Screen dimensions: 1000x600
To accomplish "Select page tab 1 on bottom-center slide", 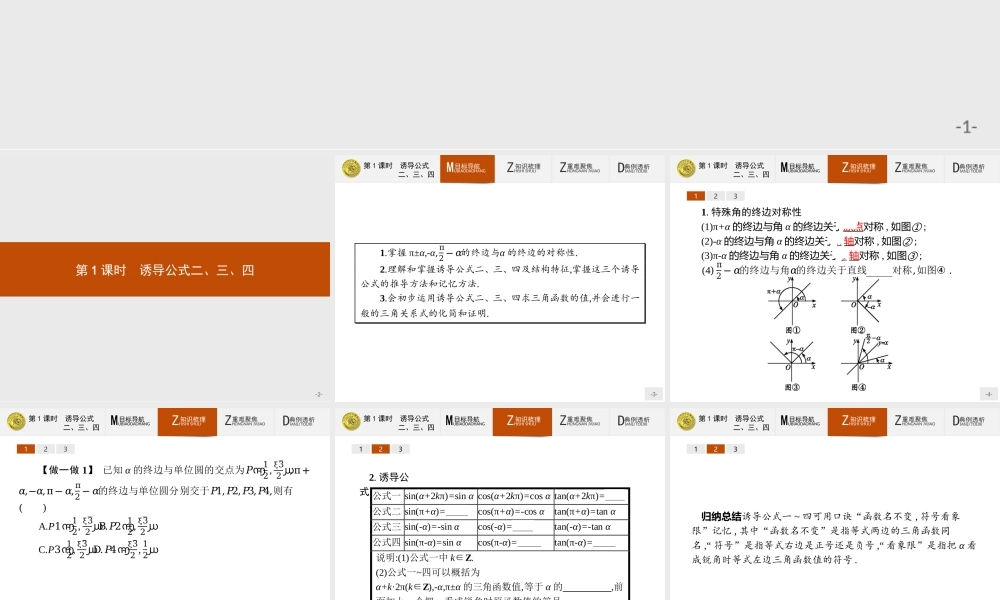I will point(360,448).
